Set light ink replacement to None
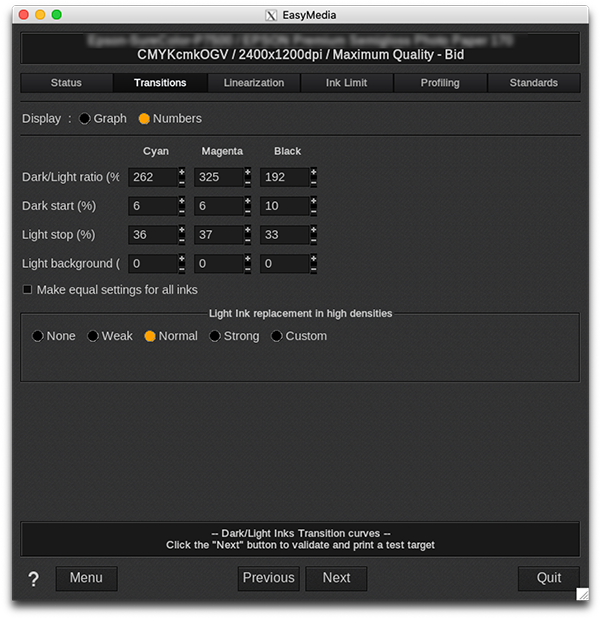 [38, 337]
